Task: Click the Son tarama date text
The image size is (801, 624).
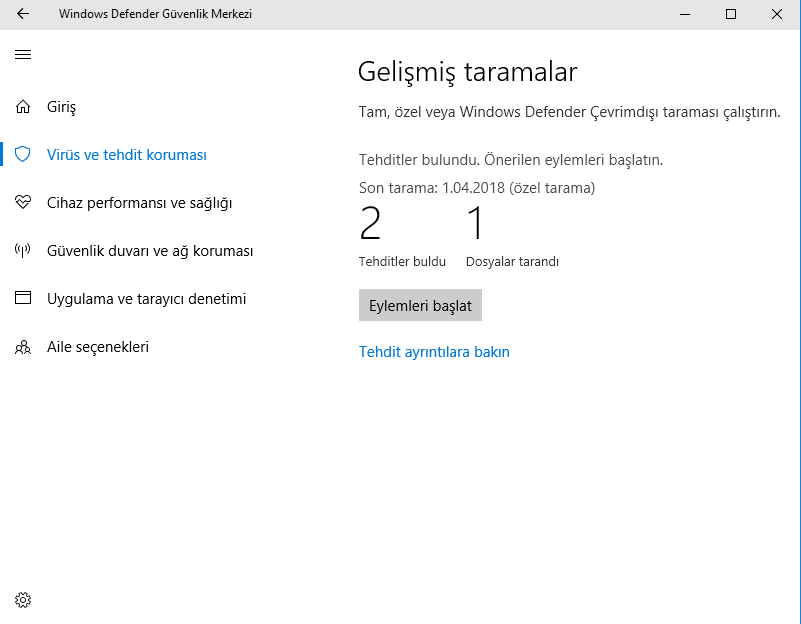Action: point(477,188)
